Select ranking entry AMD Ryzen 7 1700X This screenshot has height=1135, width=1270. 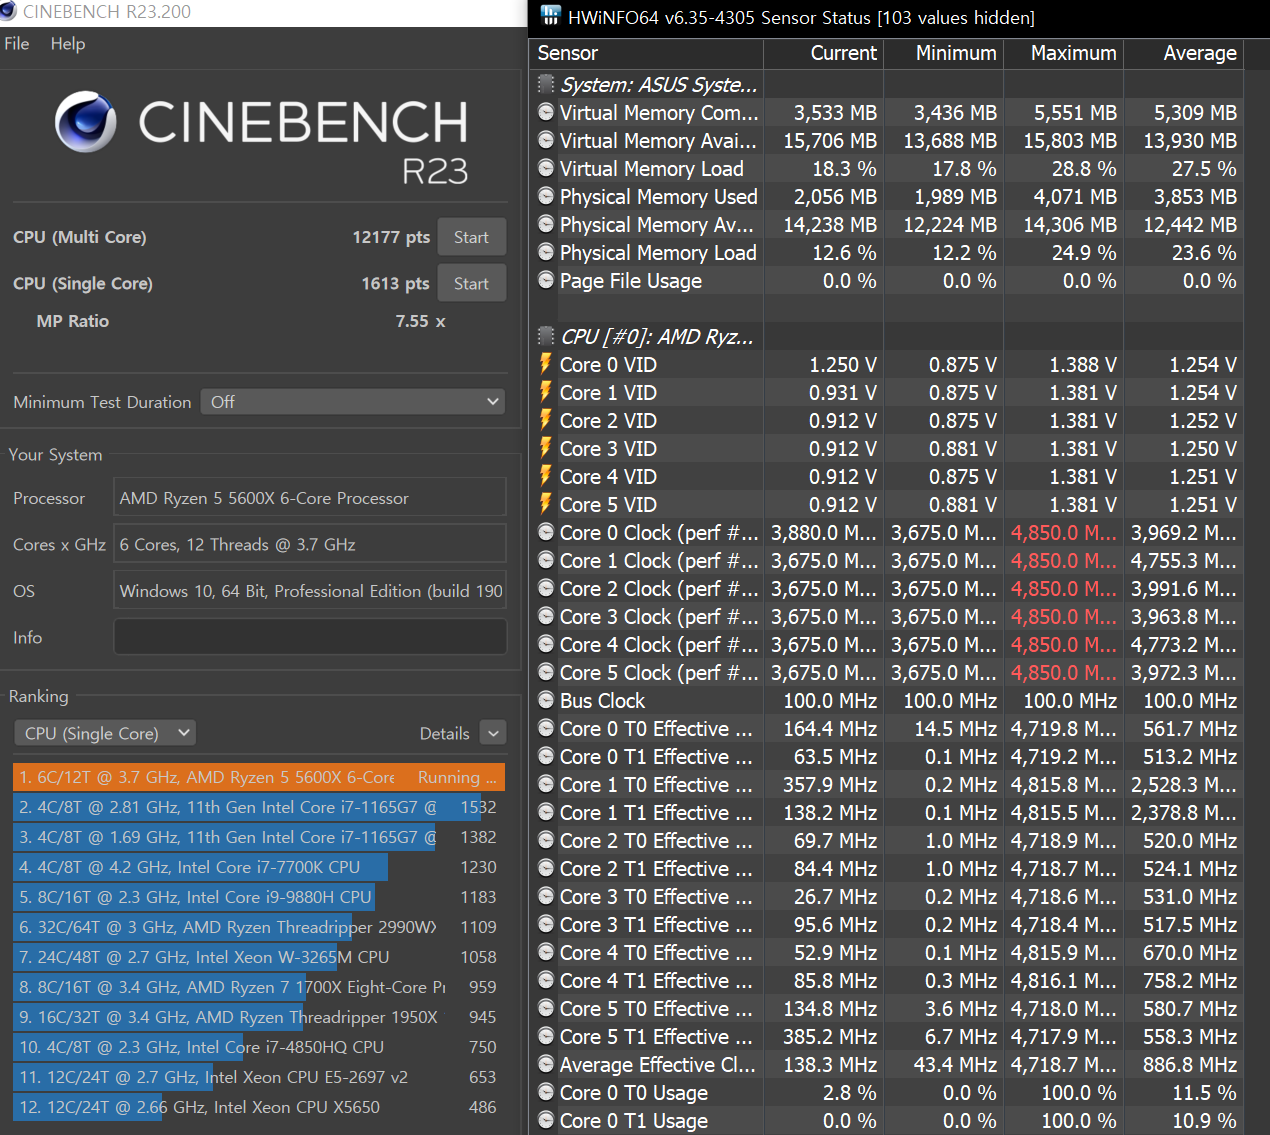pyautogui.click(x=259, y=987)
